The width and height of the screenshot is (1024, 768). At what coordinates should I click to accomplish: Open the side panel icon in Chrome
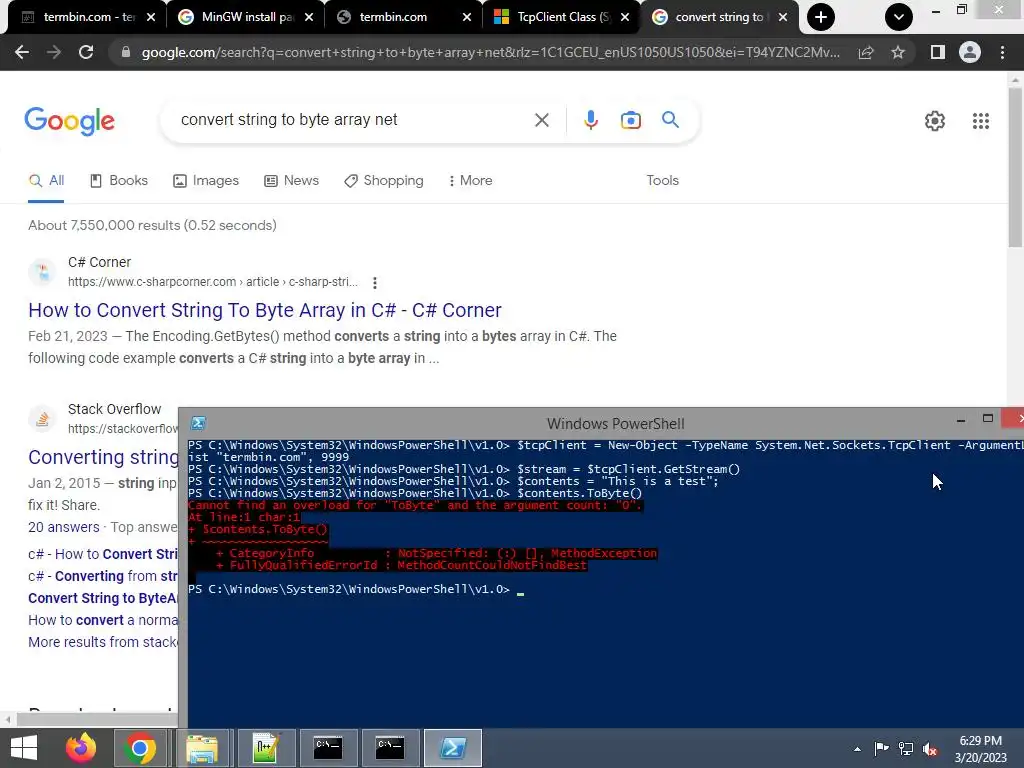point(937,52)
